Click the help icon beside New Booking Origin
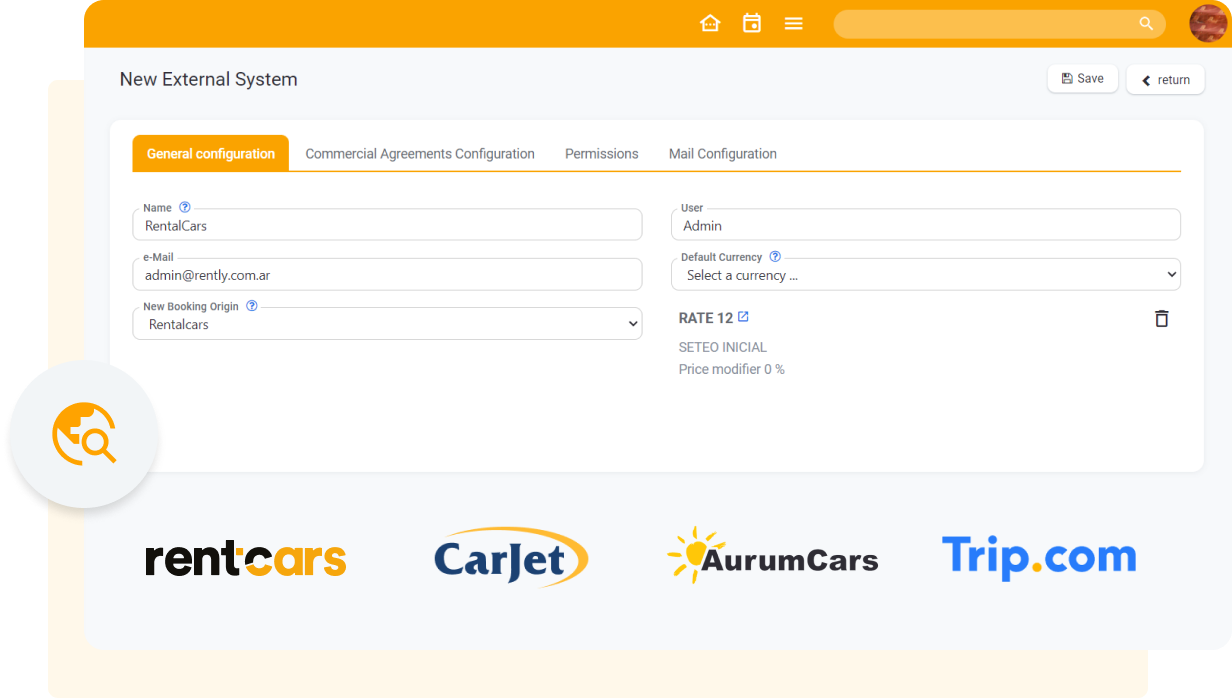 251,305
